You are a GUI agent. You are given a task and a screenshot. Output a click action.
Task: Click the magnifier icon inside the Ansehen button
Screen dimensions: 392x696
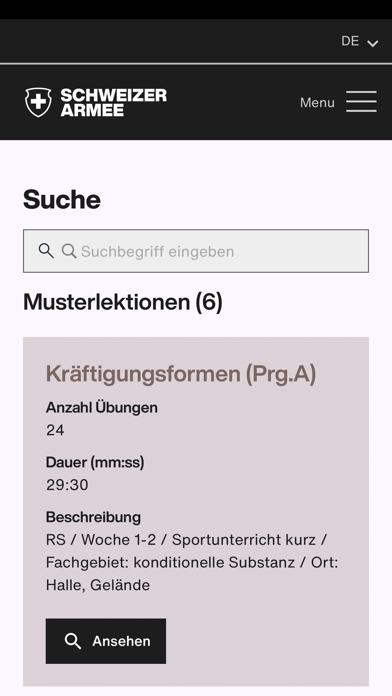(x=73, y=641)
